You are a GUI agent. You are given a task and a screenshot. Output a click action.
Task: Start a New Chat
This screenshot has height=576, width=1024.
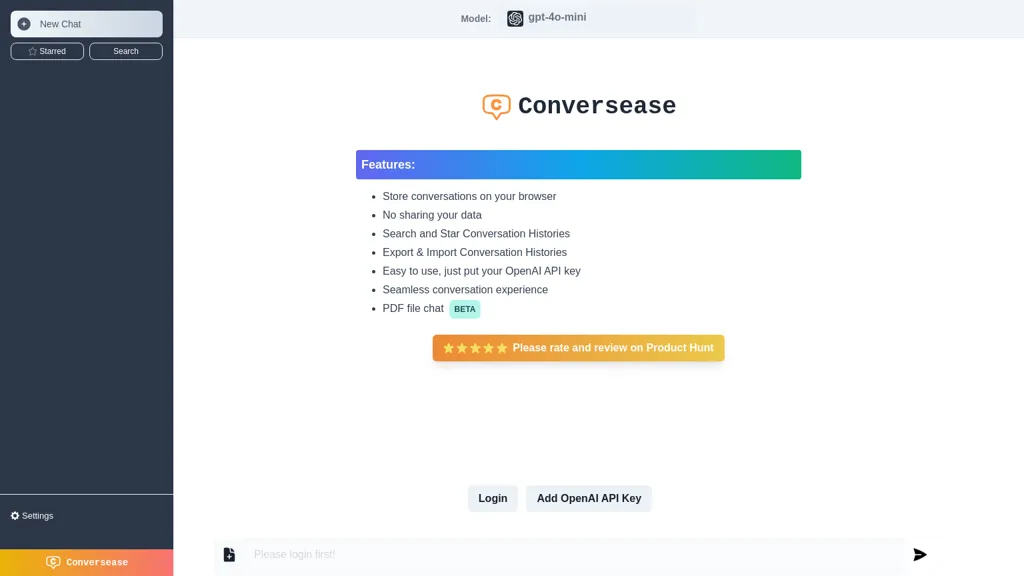pos(86,24)
